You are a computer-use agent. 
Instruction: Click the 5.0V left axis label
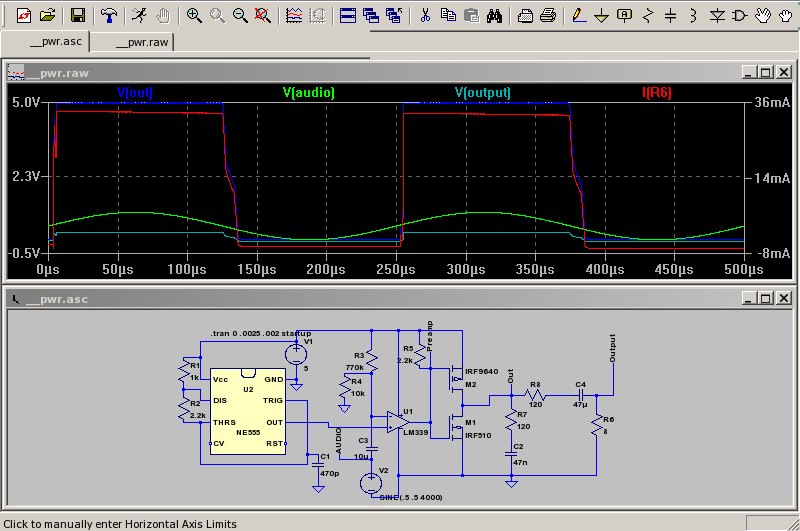point(26,102)
